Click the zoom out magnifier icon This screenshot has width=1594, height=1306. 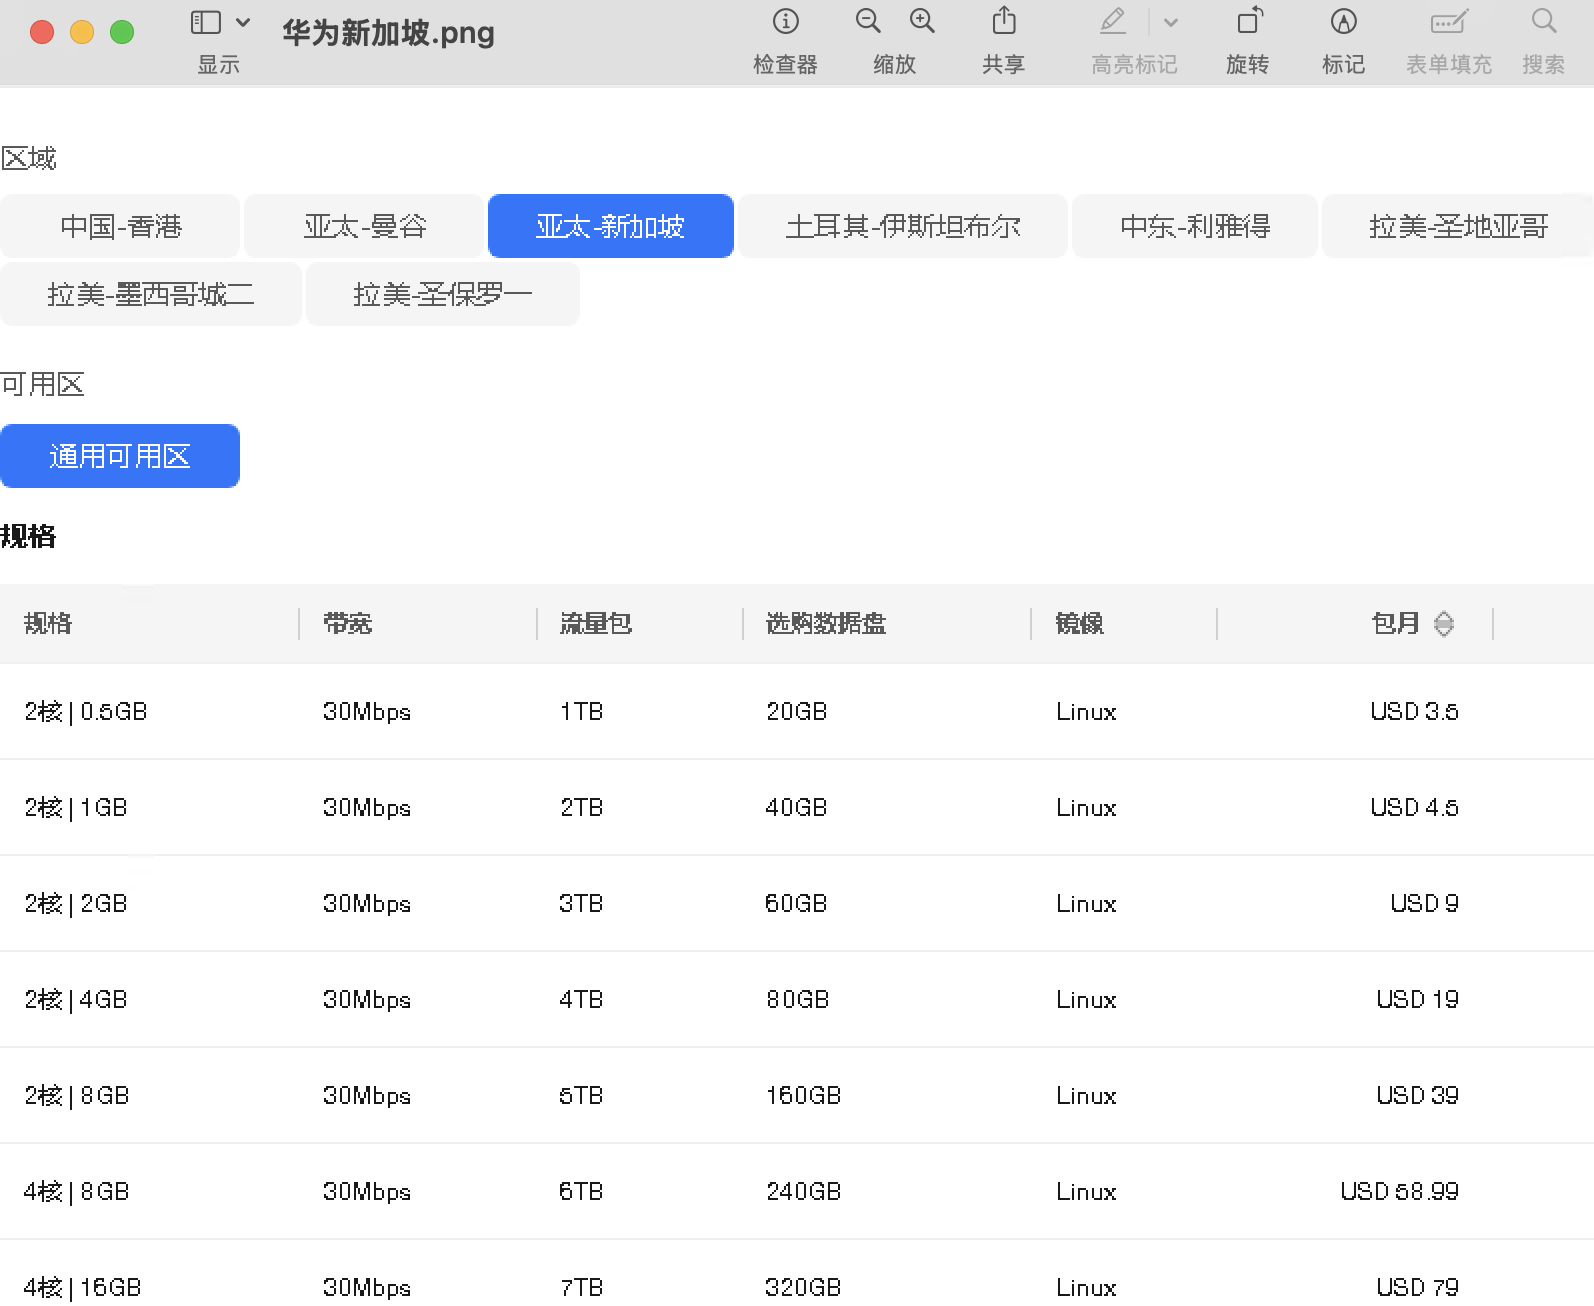868,21
